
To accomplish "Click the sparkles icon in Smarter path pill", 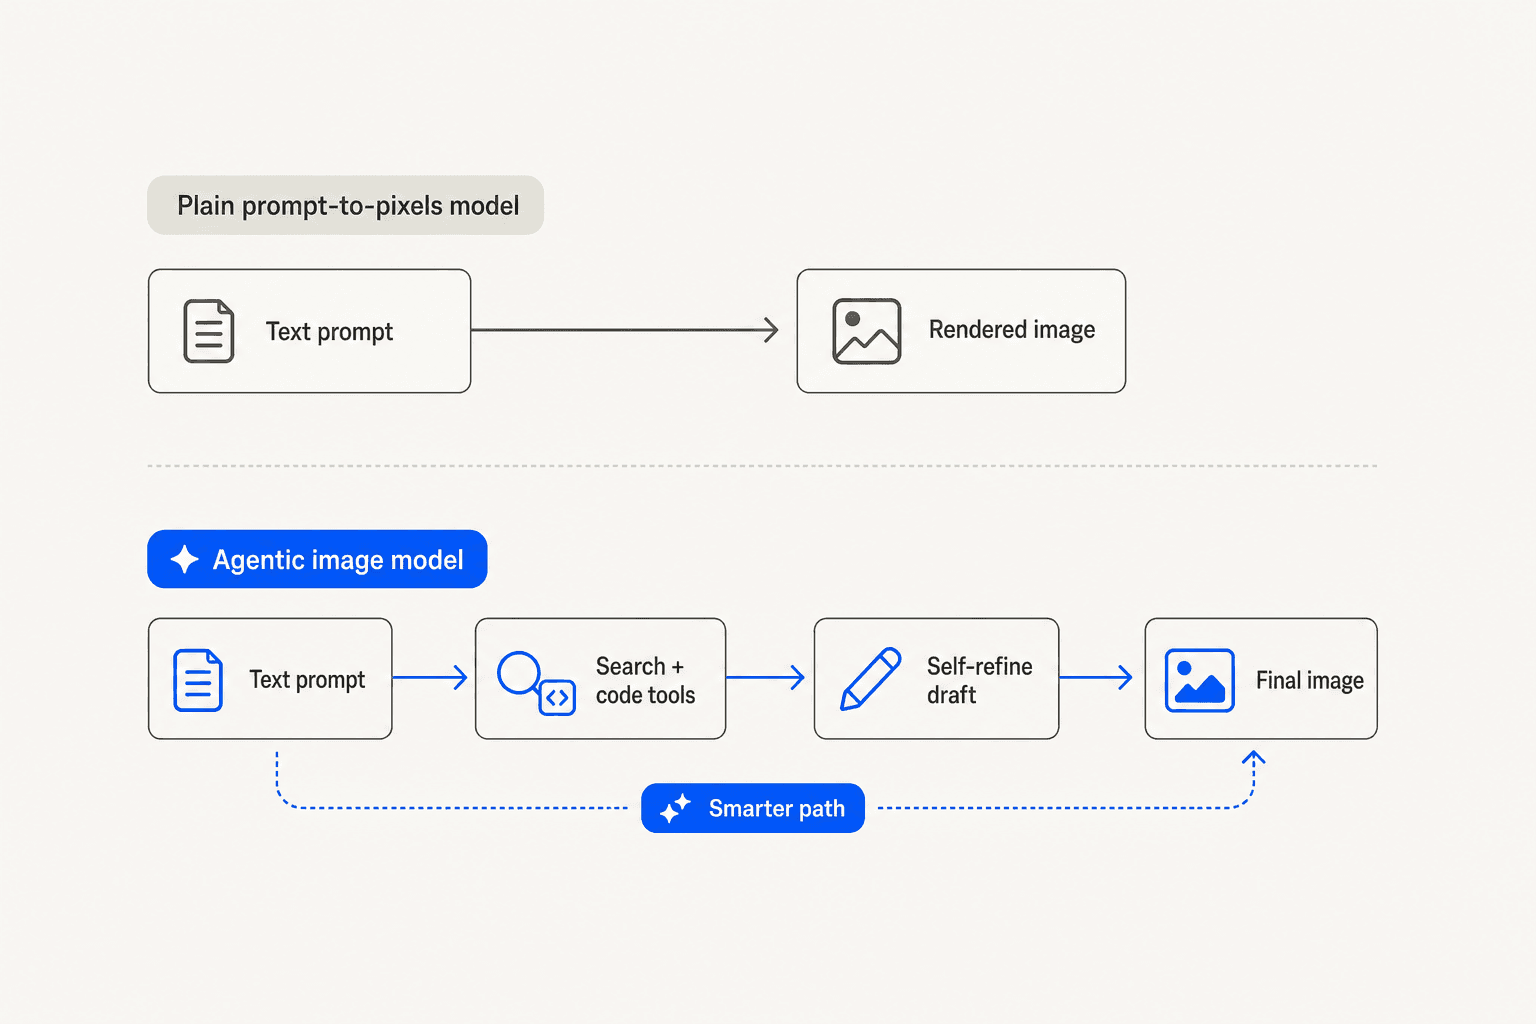I will point(676,808).
